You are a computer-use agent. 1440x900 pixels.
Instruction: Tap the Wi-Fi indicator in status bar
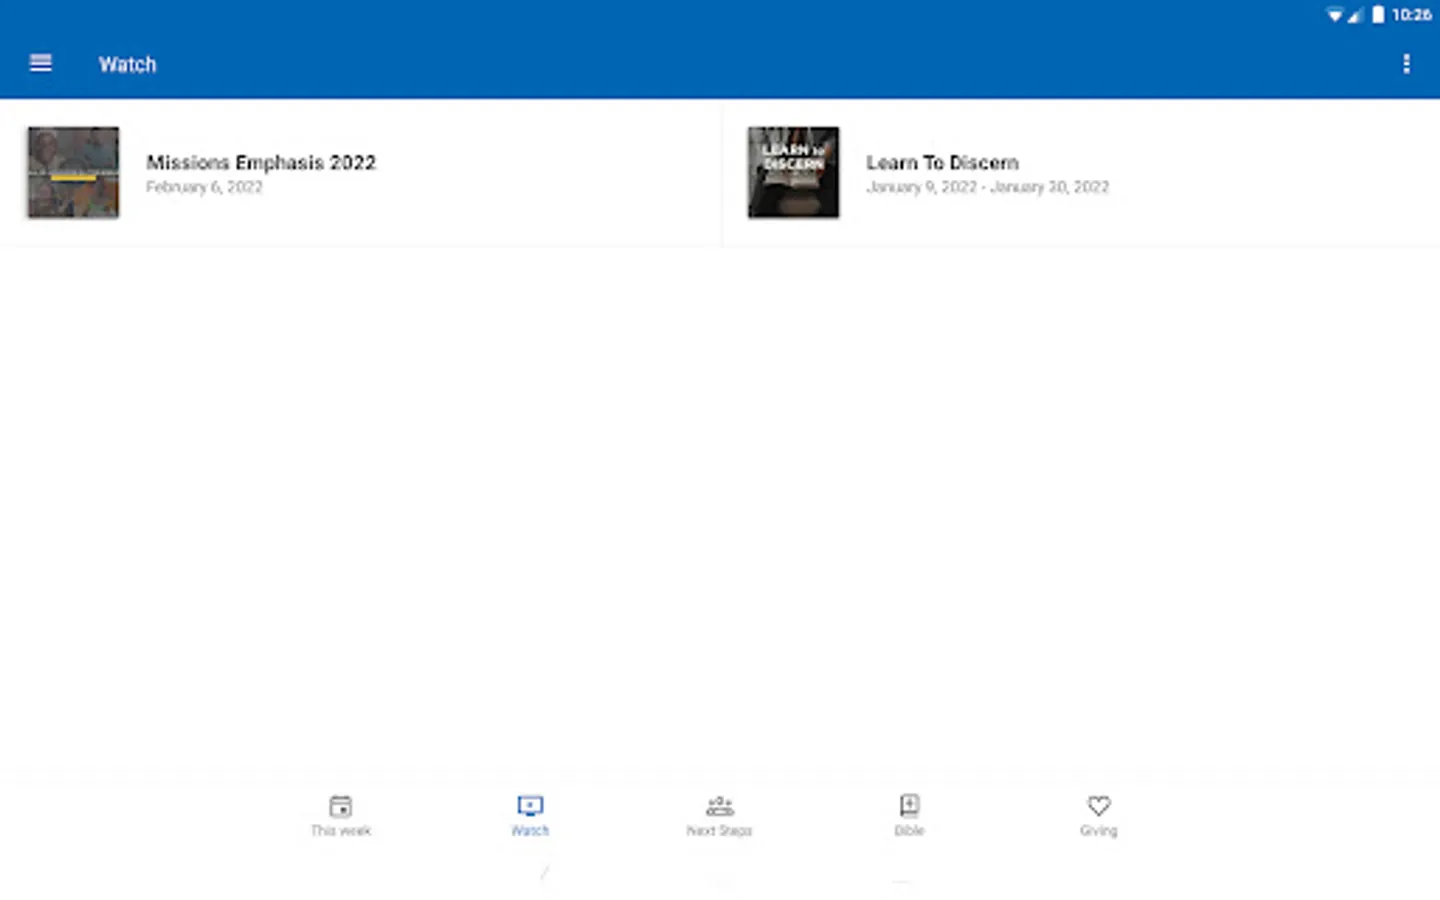(1334, 15)
